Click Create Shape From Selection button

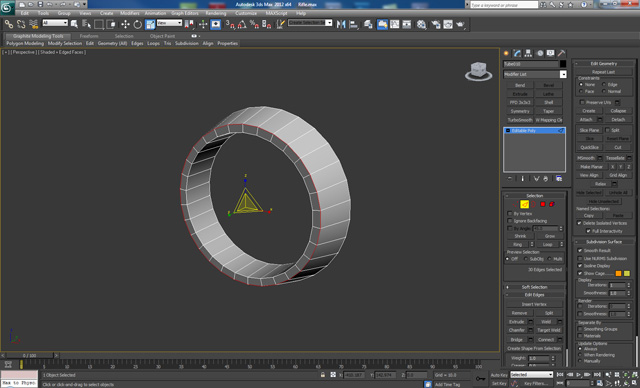[x=534, y=348]
